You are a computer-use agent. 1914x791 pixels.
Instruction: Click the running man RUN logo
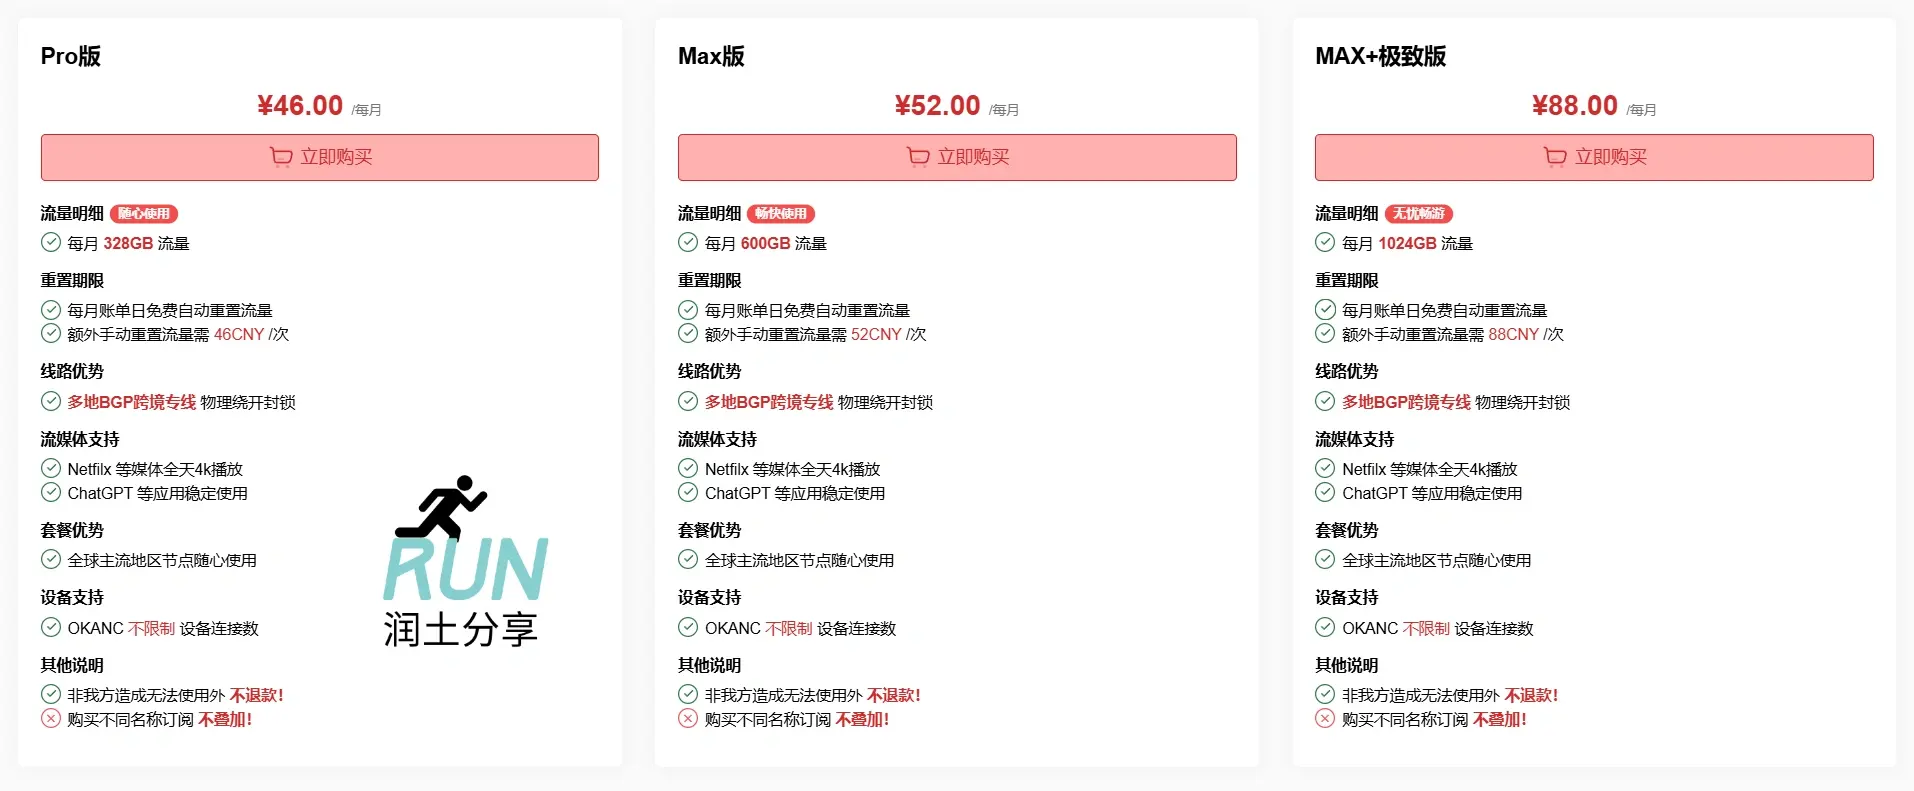464,560
